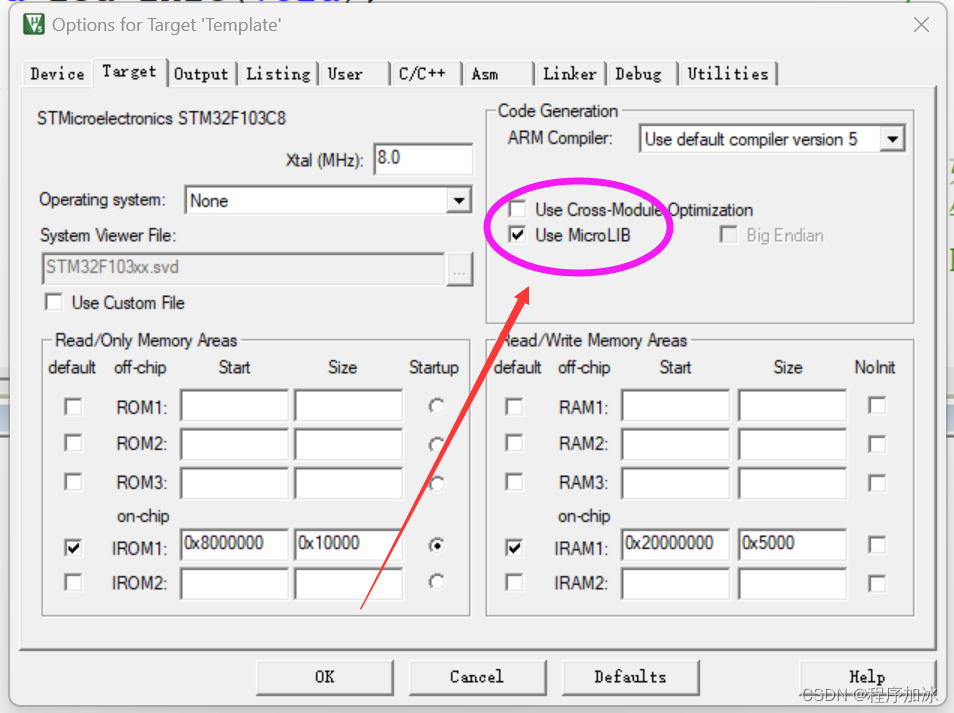This screenshot has height=713, width=954.
Task: Restore settings with Defaults button
Action: [630, 677]
